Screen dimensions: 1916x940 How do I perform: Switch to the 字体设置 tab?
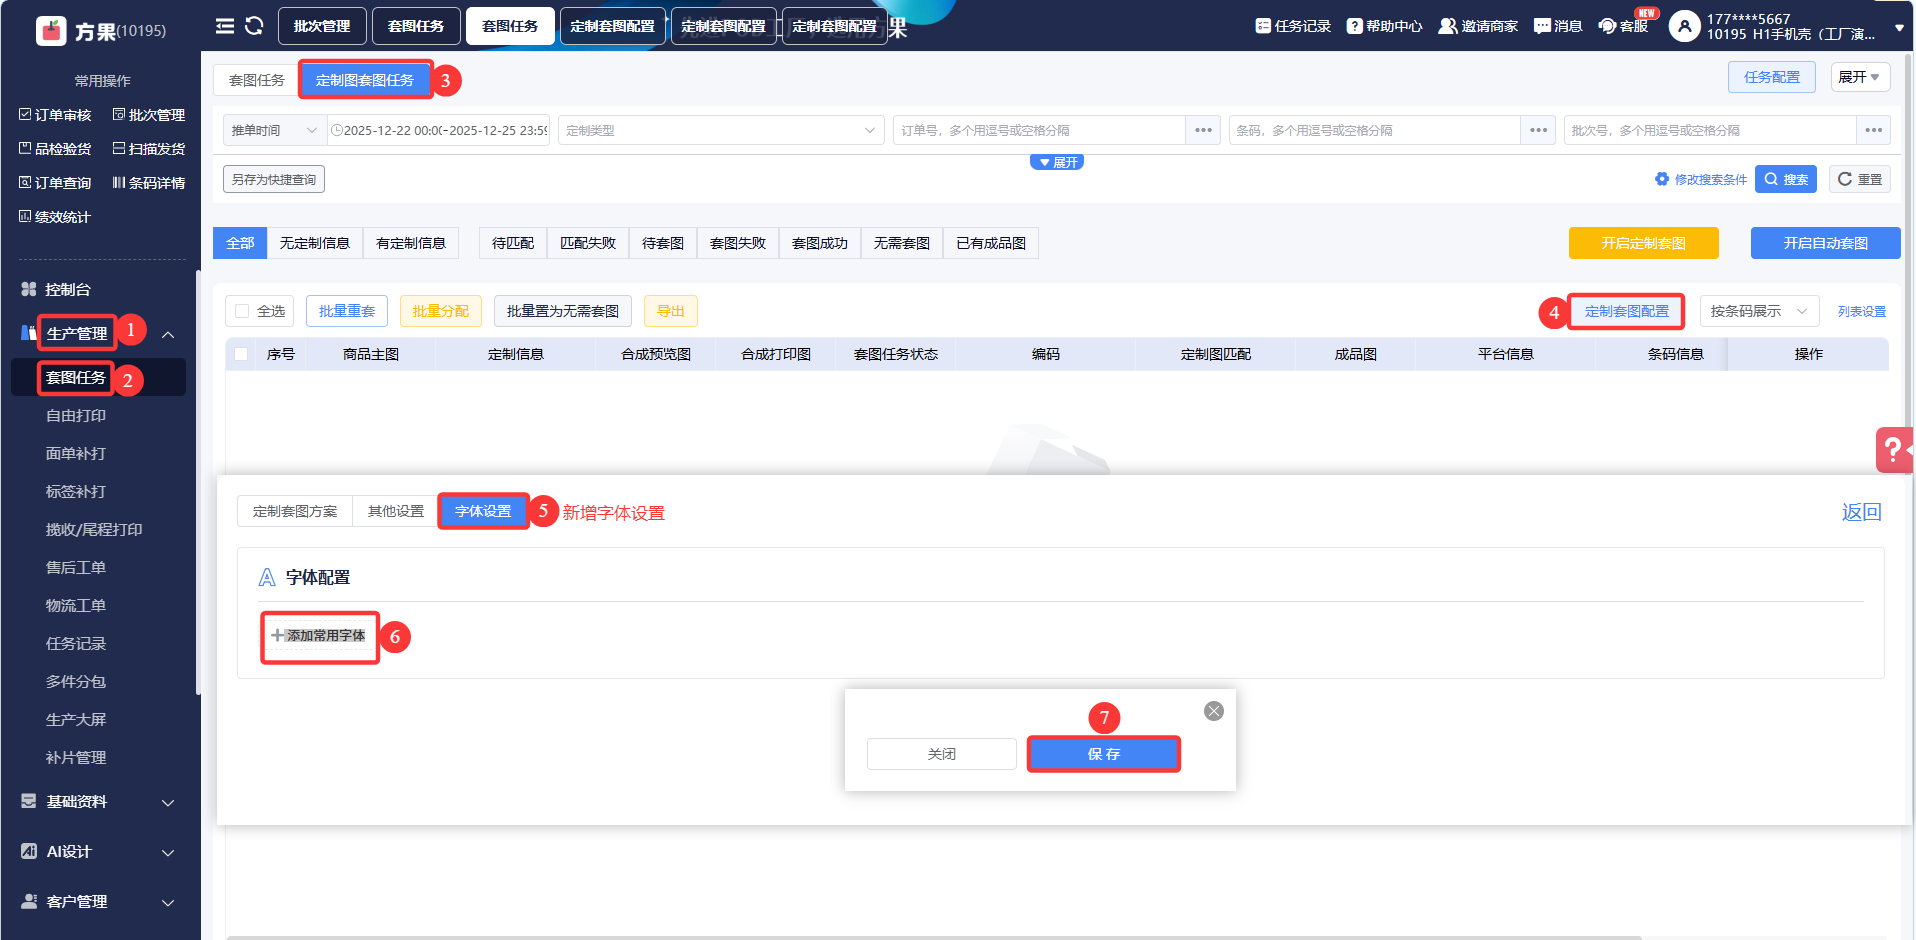pyautogui.click(x=483, y=511)
